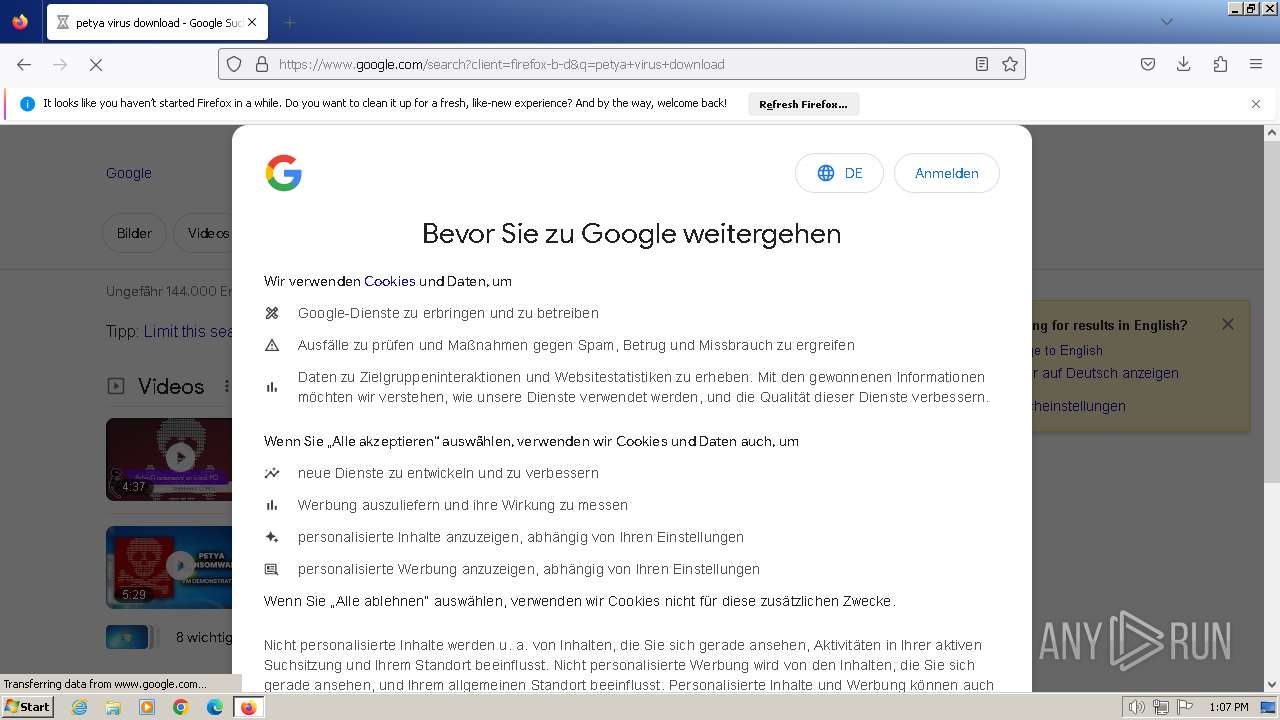The height and width of the screenshot is (720, 1280).
Task: Open the Action Center flag icon
Action: tap(1183, 707)
